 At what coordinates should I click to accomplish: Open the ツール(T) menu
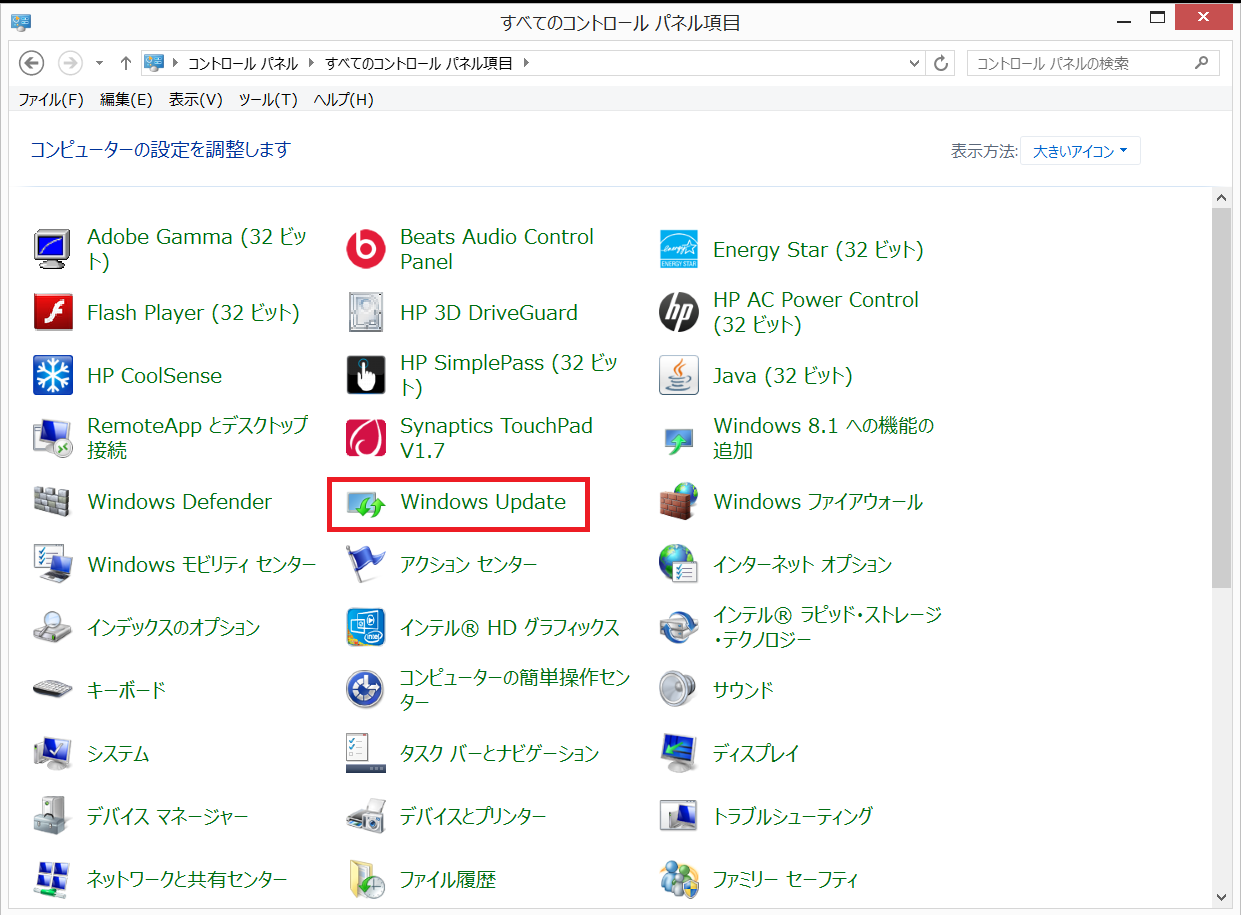268,99
